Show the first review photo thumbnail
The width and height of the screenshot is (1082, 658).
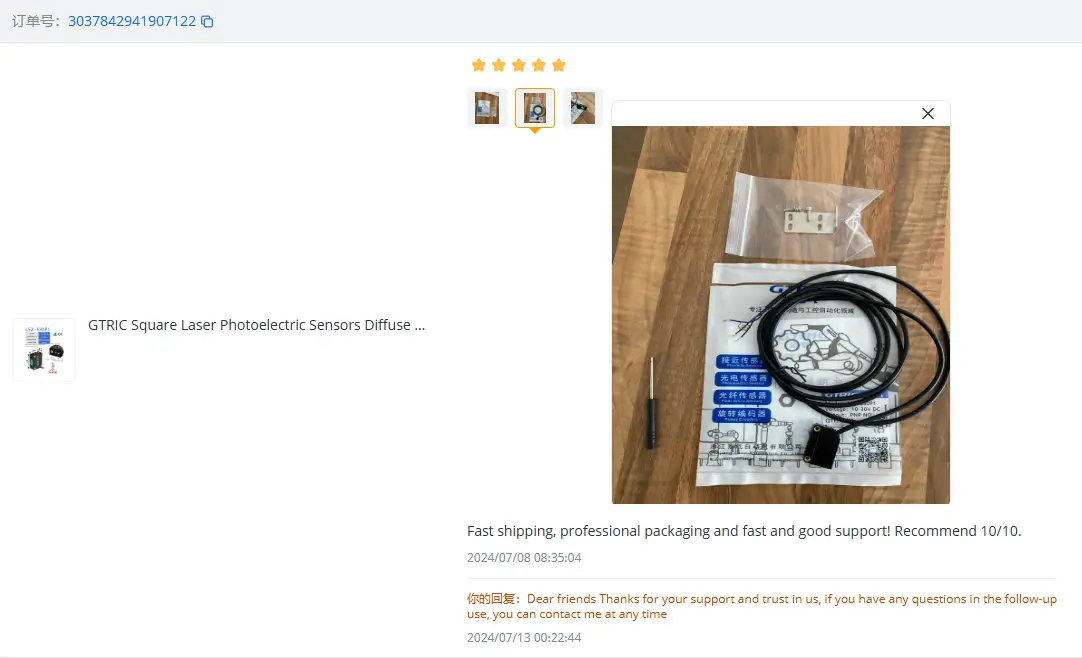point(486,108)
